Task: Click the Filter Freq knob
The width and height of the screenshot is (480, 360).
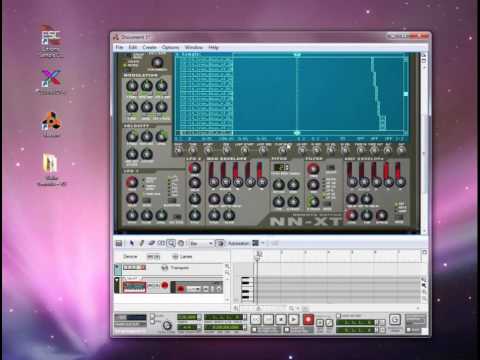Action: [x=313, y=169]
